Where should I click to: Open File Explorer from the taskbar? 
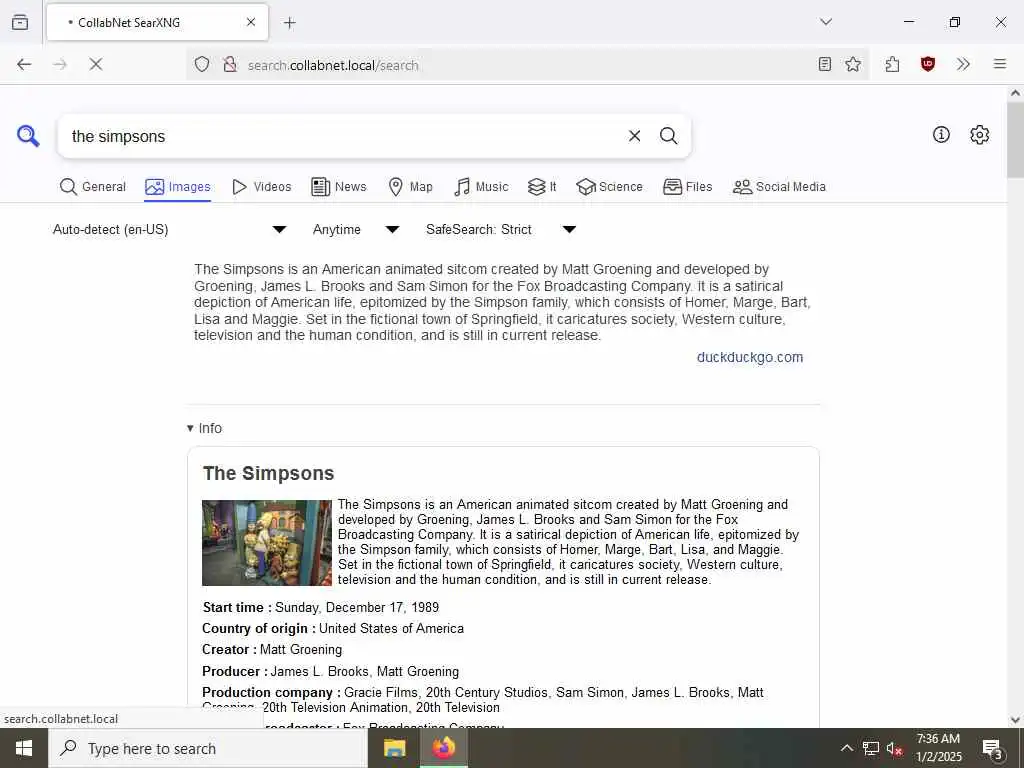[394, 748]
